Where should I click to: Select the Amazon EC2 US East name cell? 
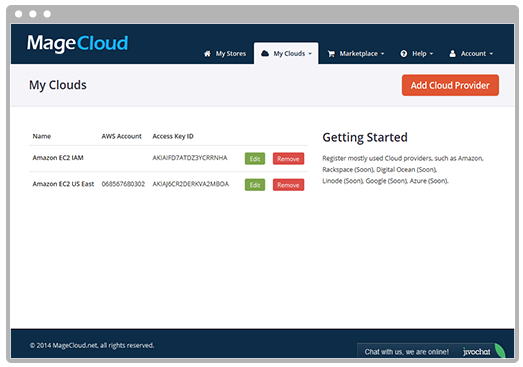pyautogui.click(x=63, y=184)
